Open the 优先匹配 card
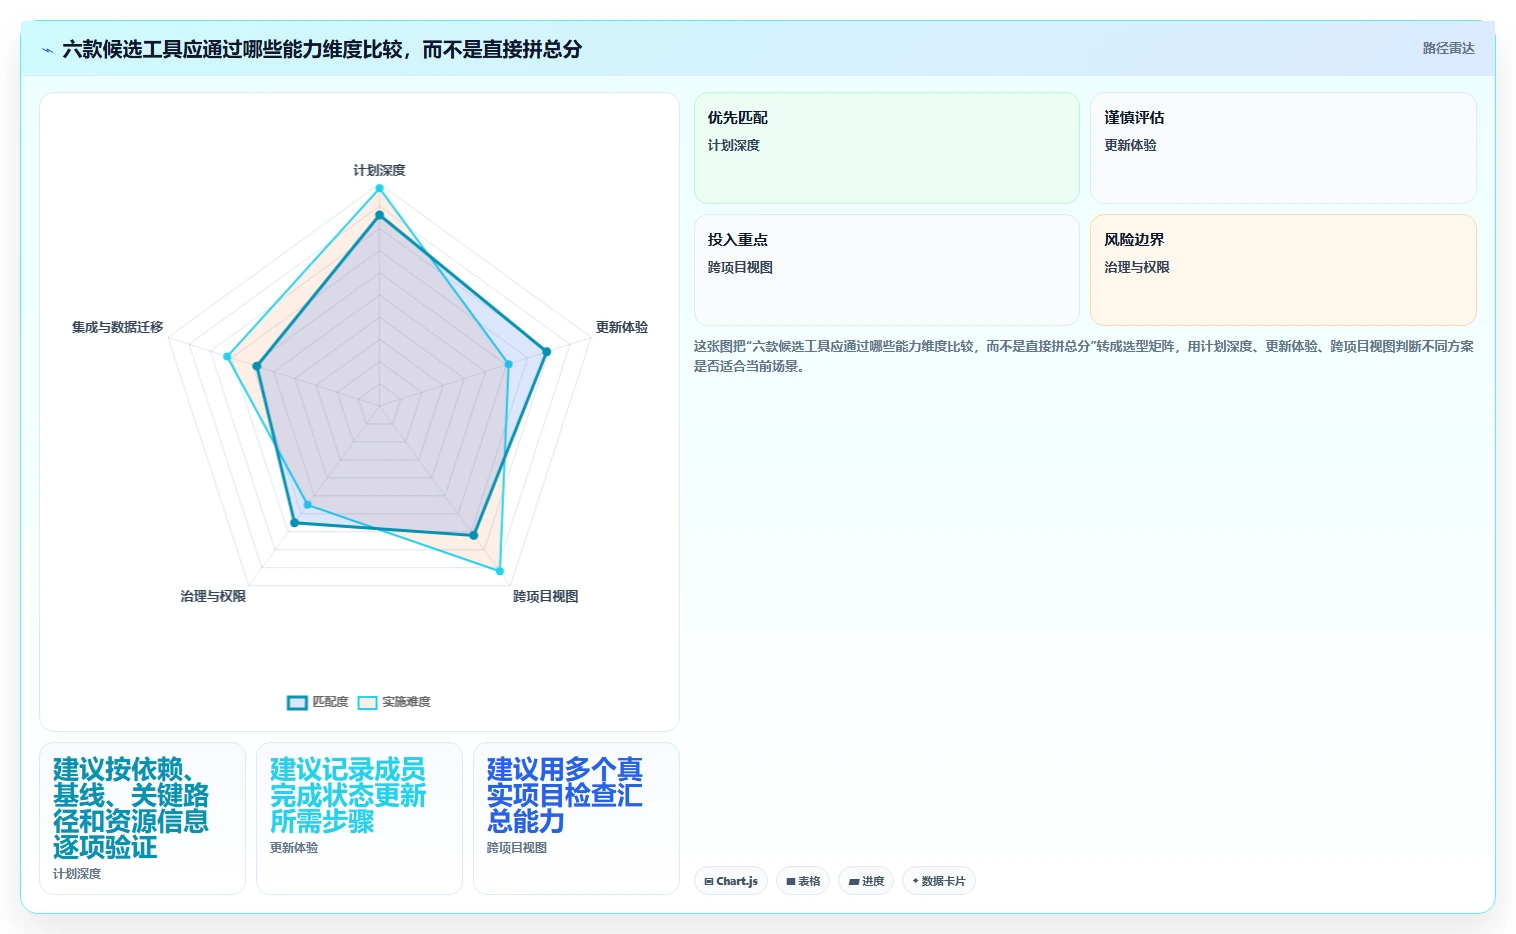Viewport: 1516px width, 934px height. (x=886, y=148)
